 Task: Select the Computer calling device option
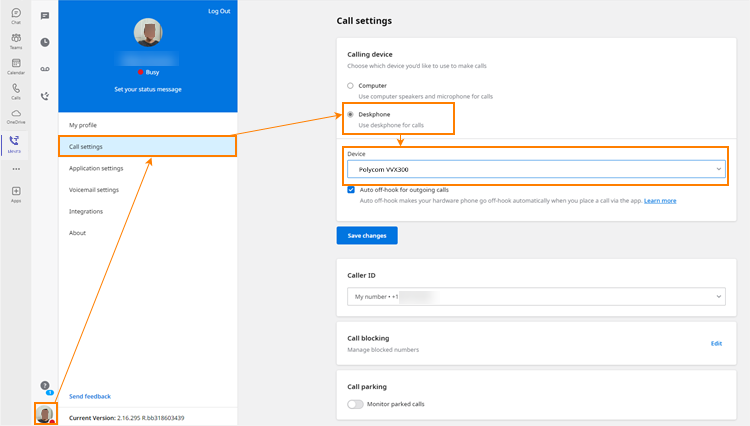[350, 86]
